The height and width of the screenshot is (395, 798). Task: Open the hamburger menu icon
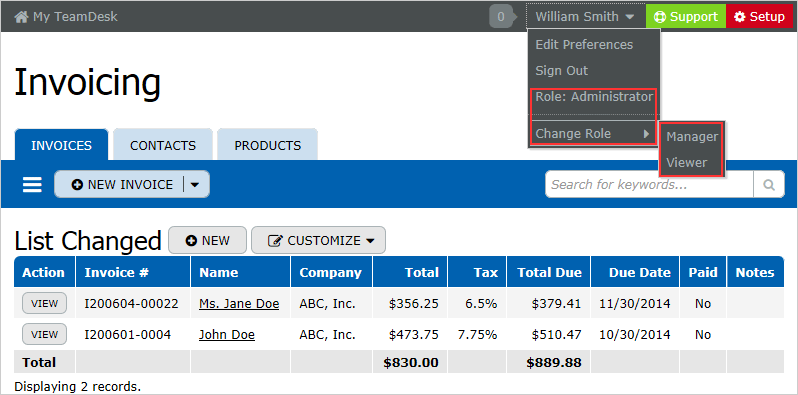pos(32,184)
